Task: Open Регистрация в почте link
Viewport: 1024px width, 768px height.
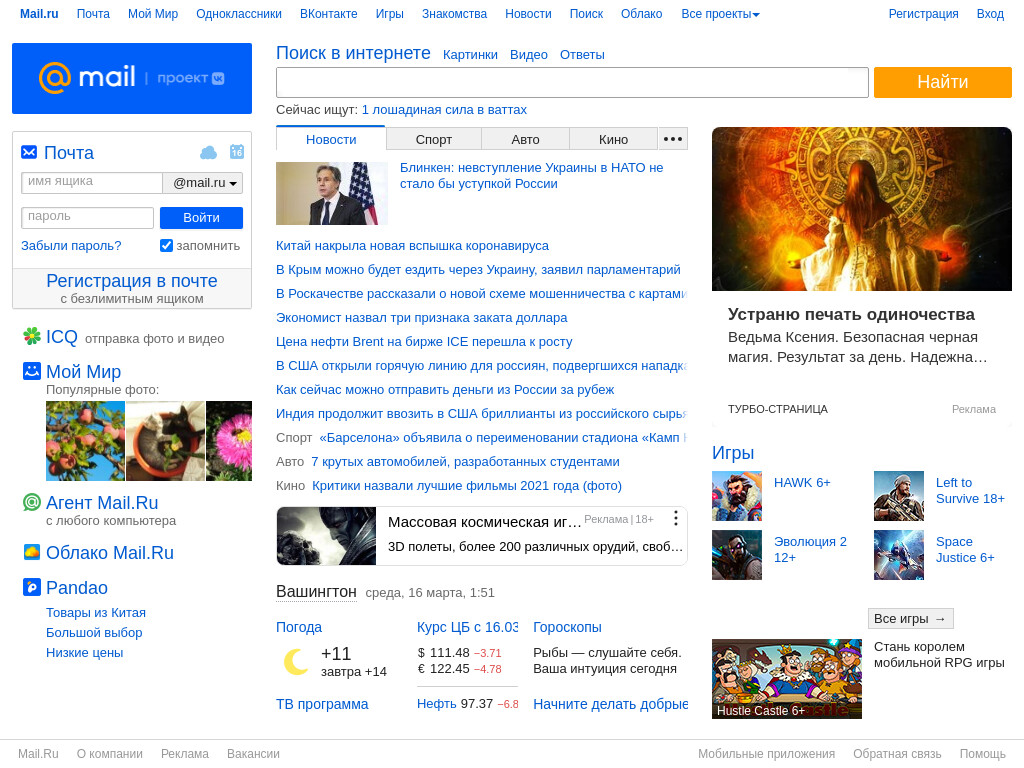Action: coord(132,281)
